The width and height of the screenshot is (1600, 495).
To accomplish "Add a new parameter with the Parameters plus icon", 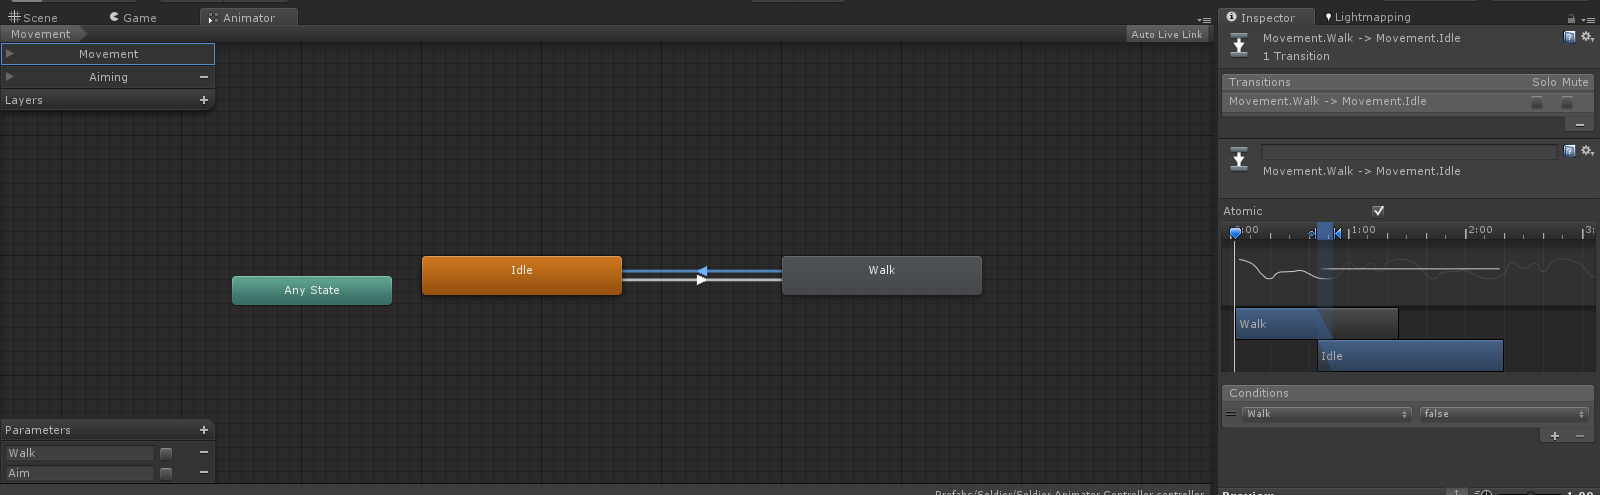I will click(x=204, y=430).
